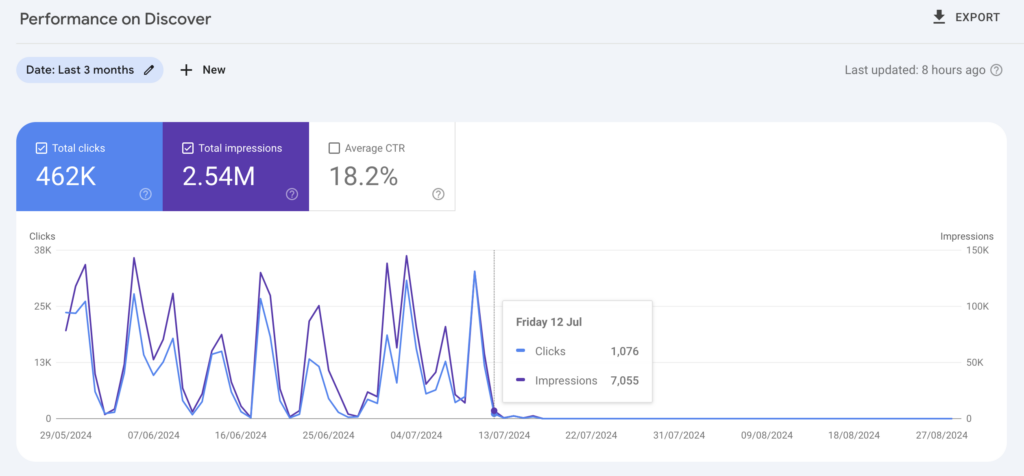The width and height of the screenshot is (1024, 476).
Task: Click the 07/06/2024 date axis label
Action: coord(154,436)
